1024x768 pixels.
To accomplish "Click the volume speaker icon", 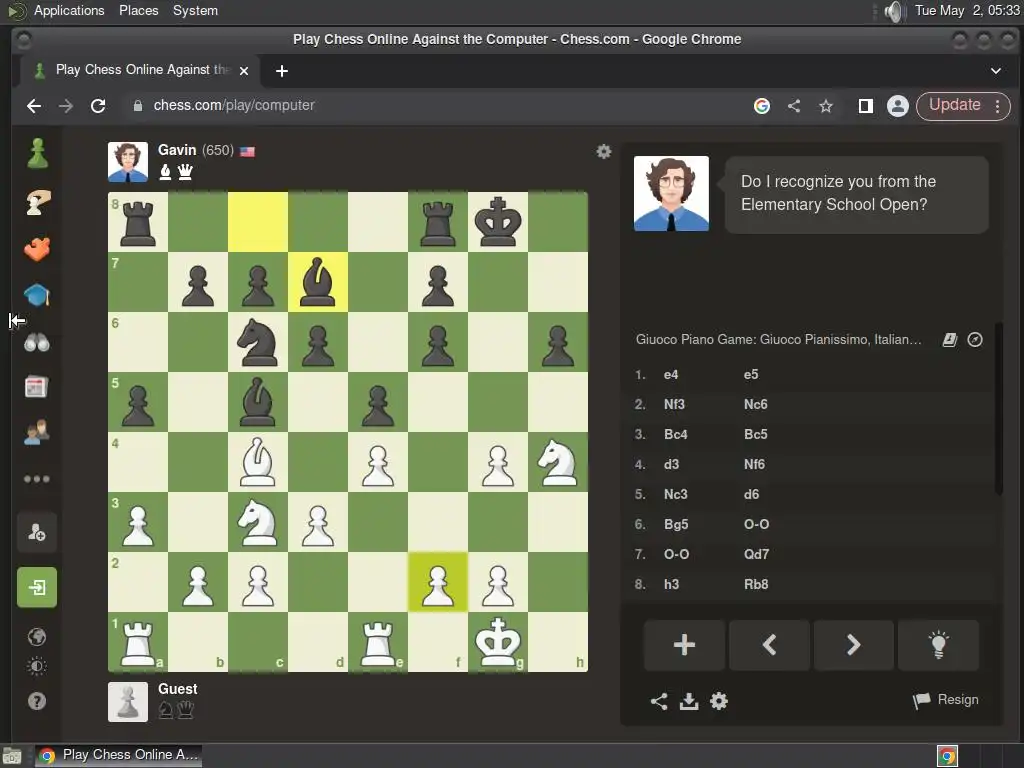I will 893,11.
